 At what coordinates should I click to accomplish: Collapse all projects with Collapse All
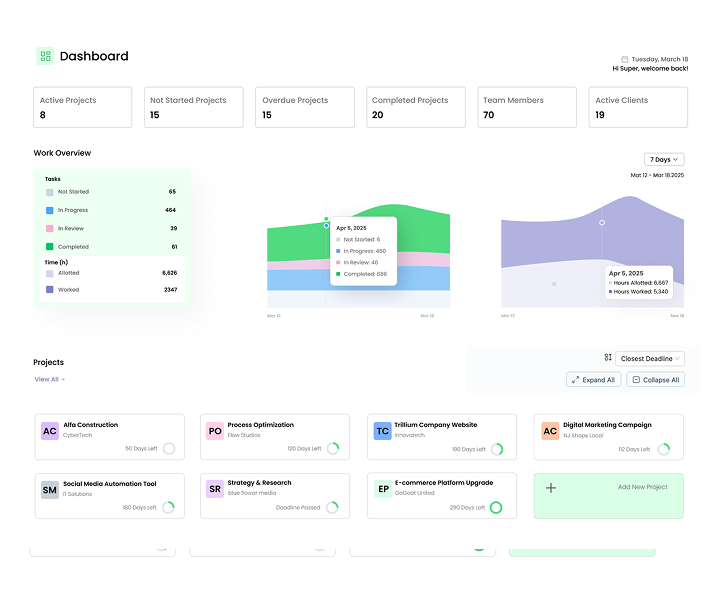click(x=655, y=380)
